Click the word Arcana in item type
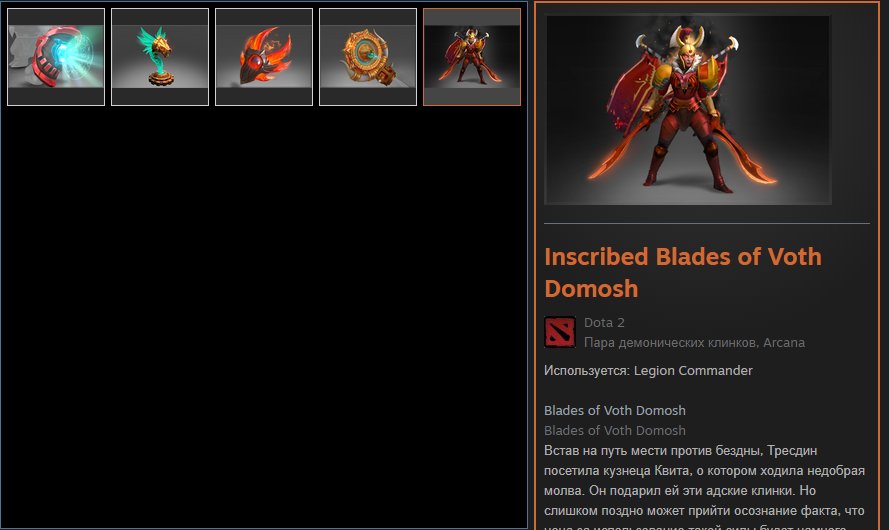889x530 pixels. pyautogui.click(x=784, y=342)
